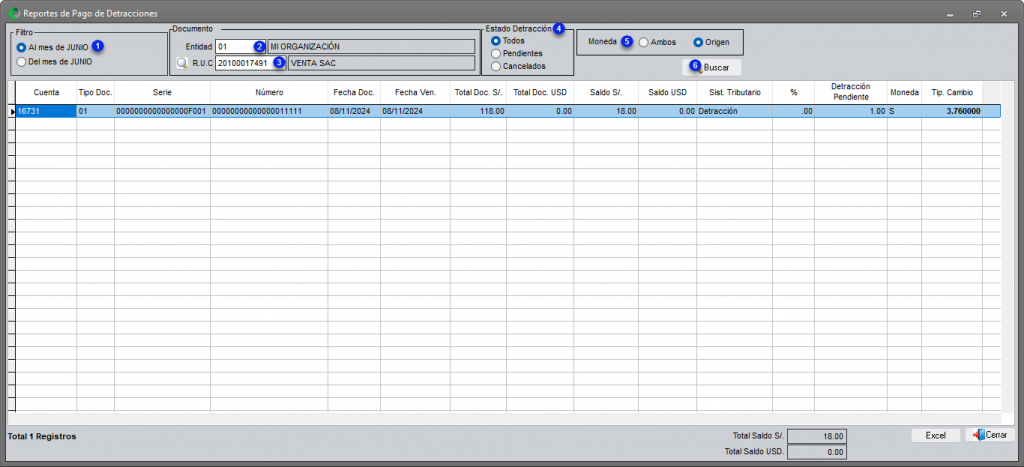Click the 'Saldo S/.' column header
This screenshot has width=1024, height=467.
[606, 93]
